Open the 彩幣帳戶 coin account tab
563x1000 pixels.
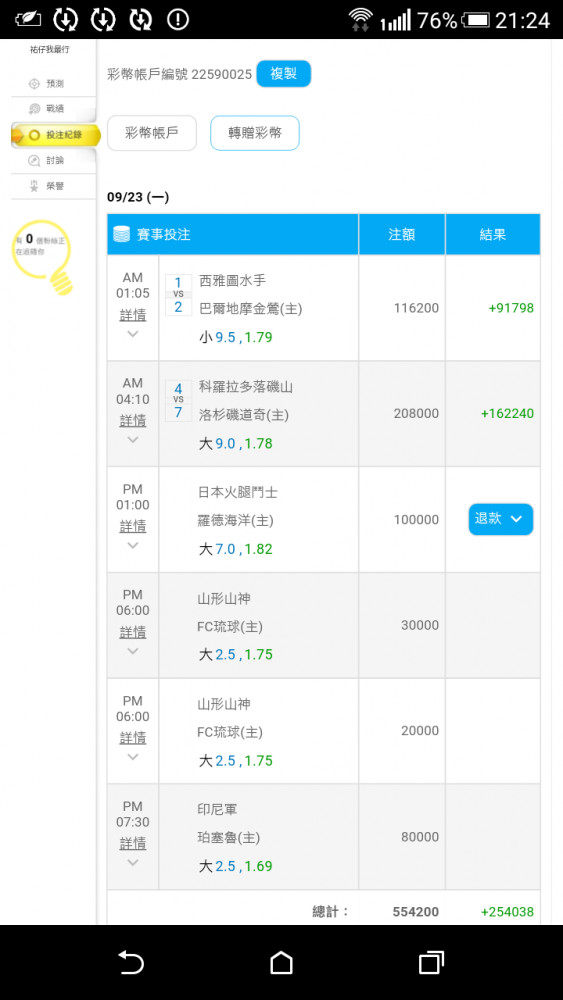[152, 133]
